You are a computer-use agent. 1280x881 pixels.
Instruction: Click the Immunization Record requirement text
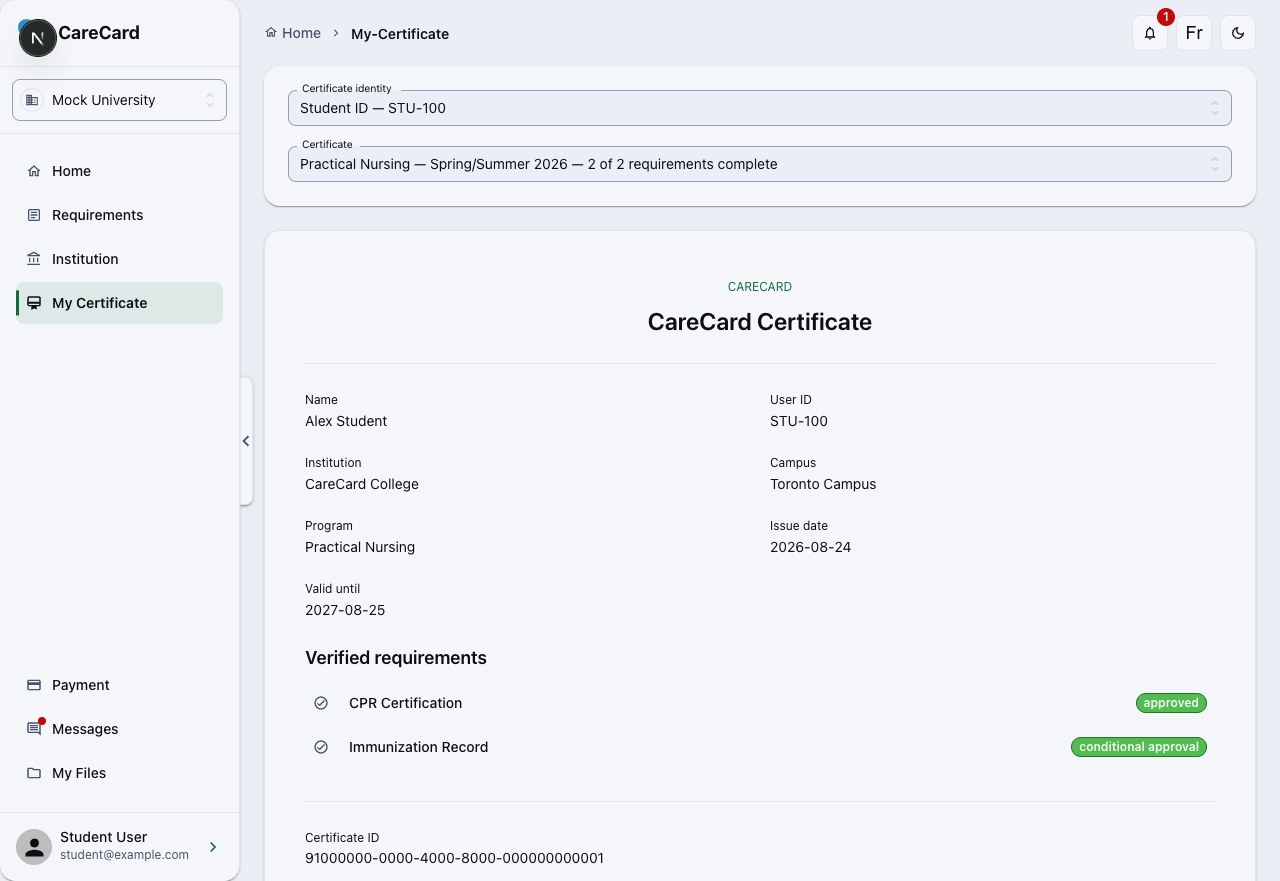[x=418, y=747]
